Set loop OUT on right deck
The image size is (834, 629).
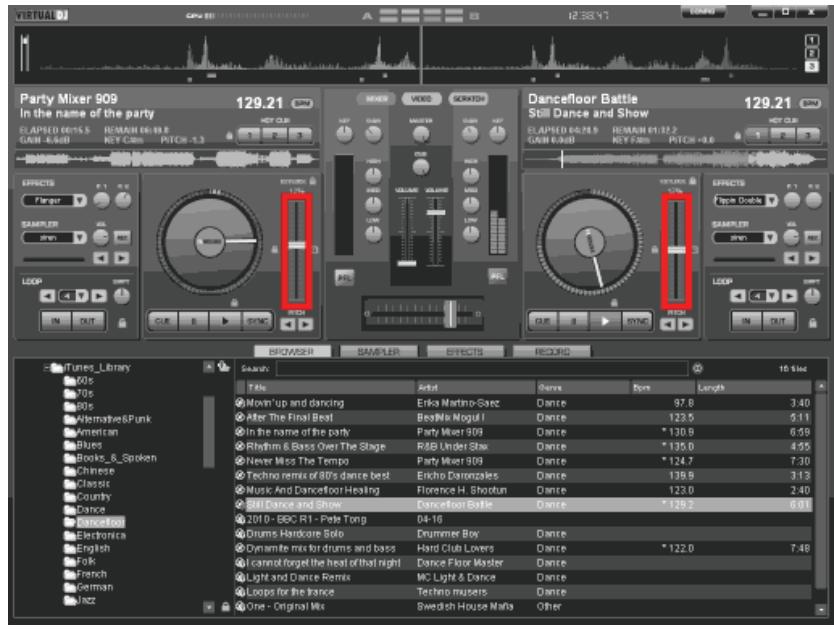point(778,321)
